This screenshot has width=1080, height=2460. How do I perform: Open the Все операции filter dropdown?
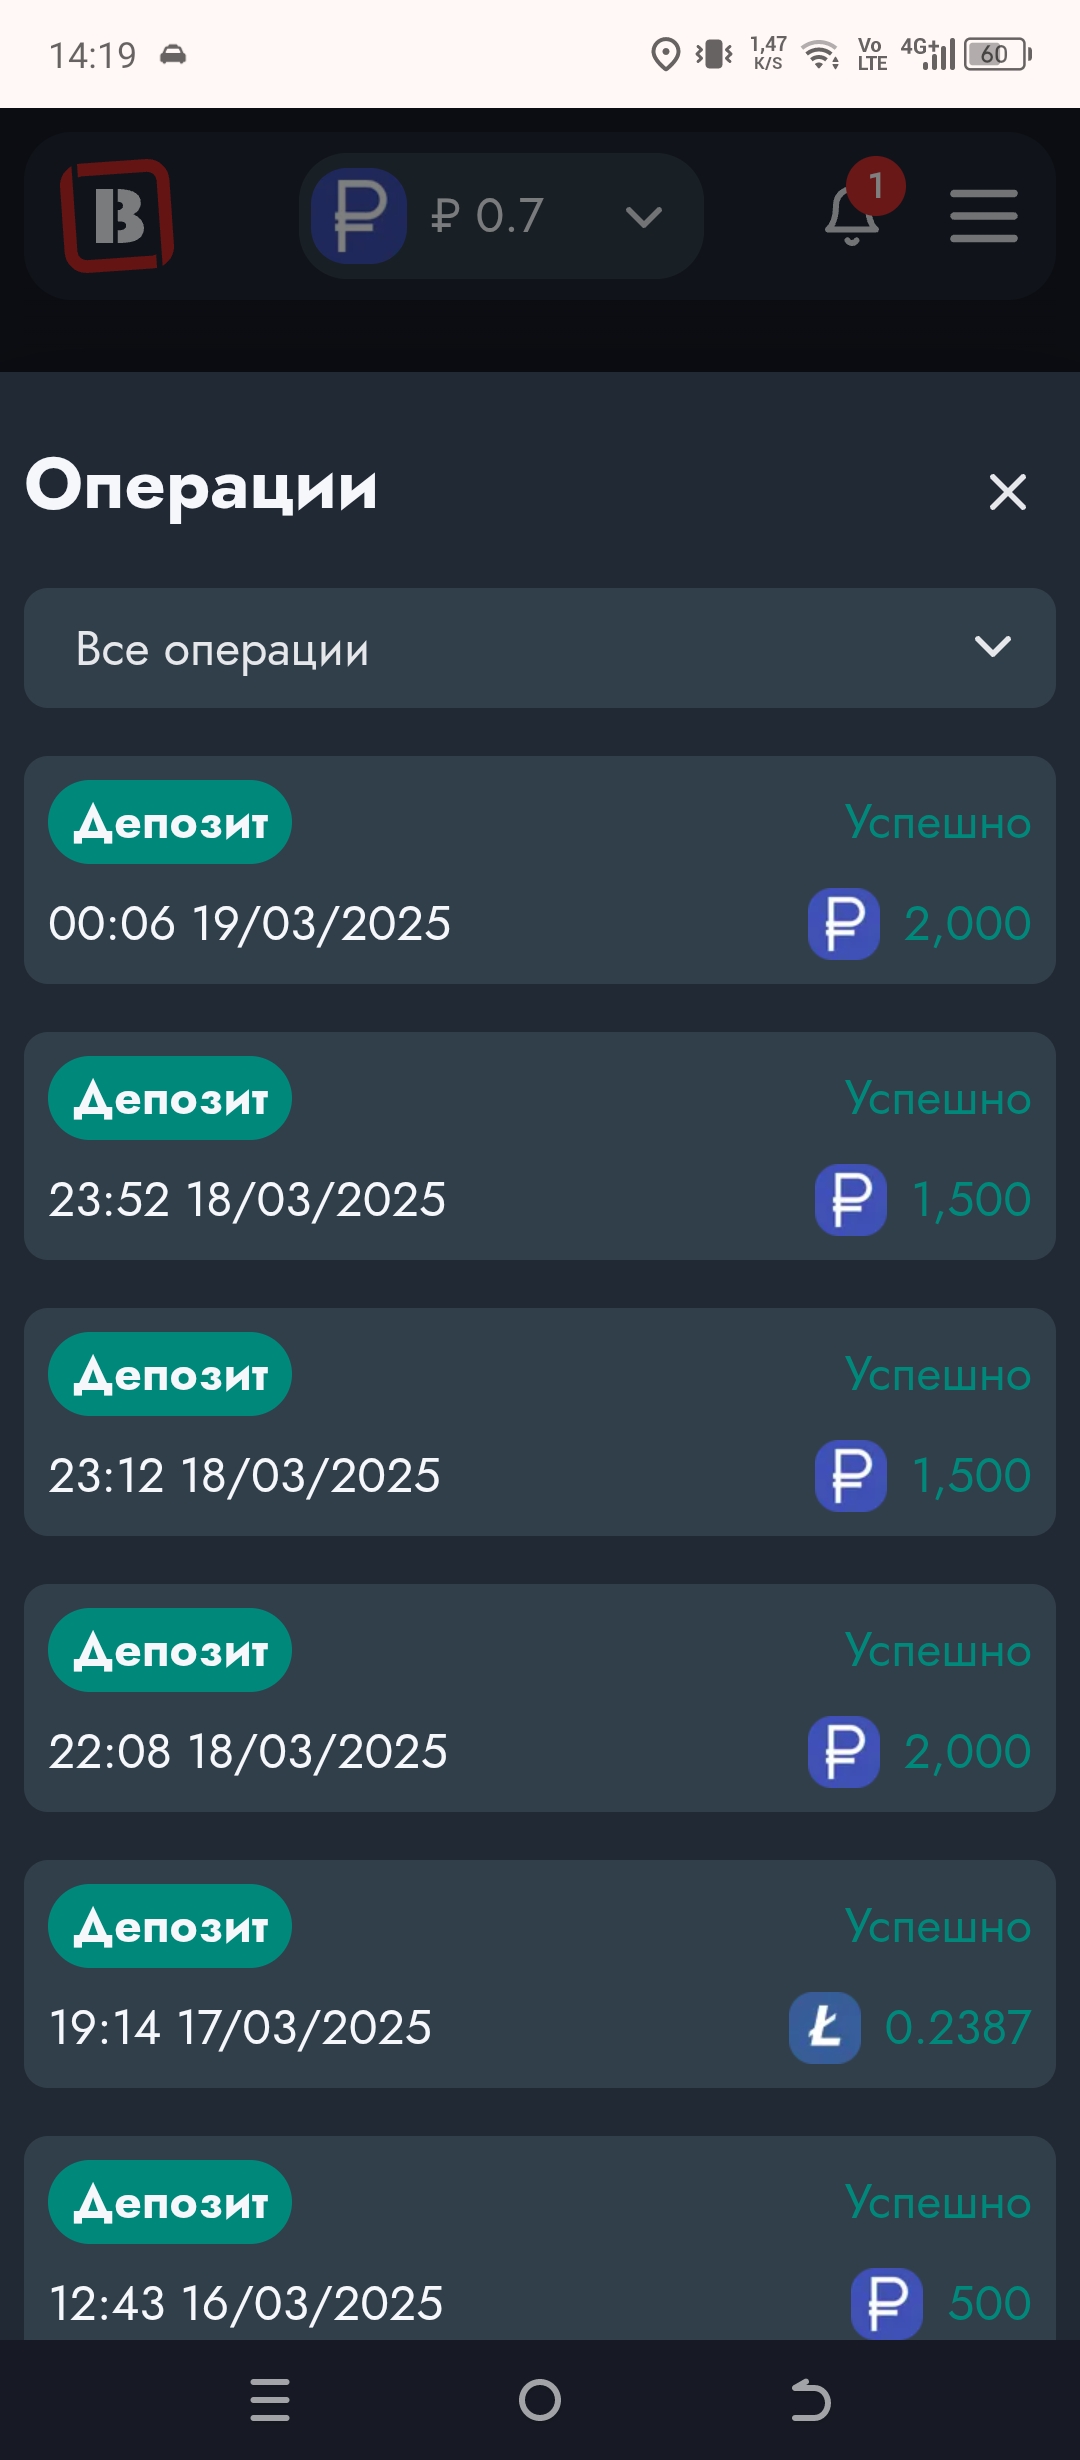click(540, 648)
